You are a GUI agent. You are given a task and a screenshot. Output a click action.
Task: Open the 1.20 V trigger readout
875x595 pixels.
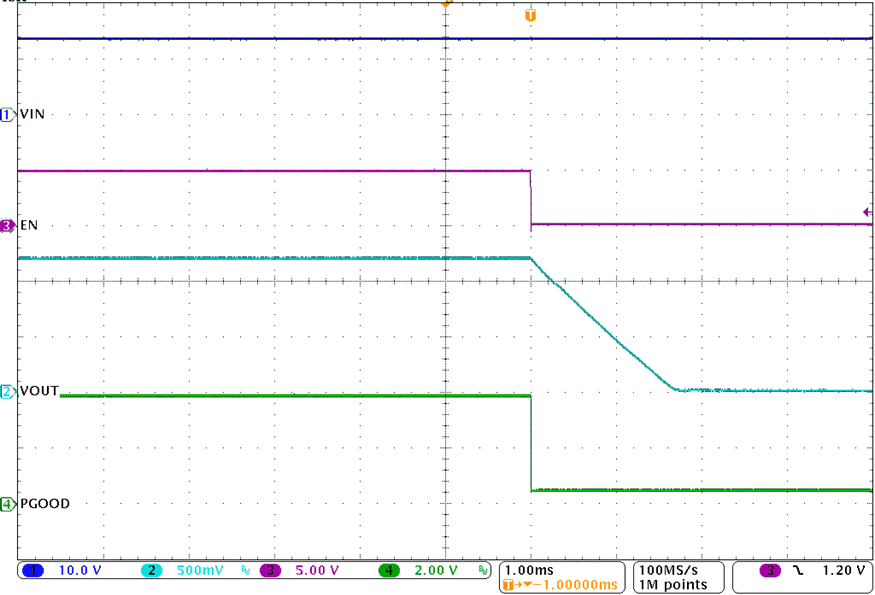pos(846,570)
